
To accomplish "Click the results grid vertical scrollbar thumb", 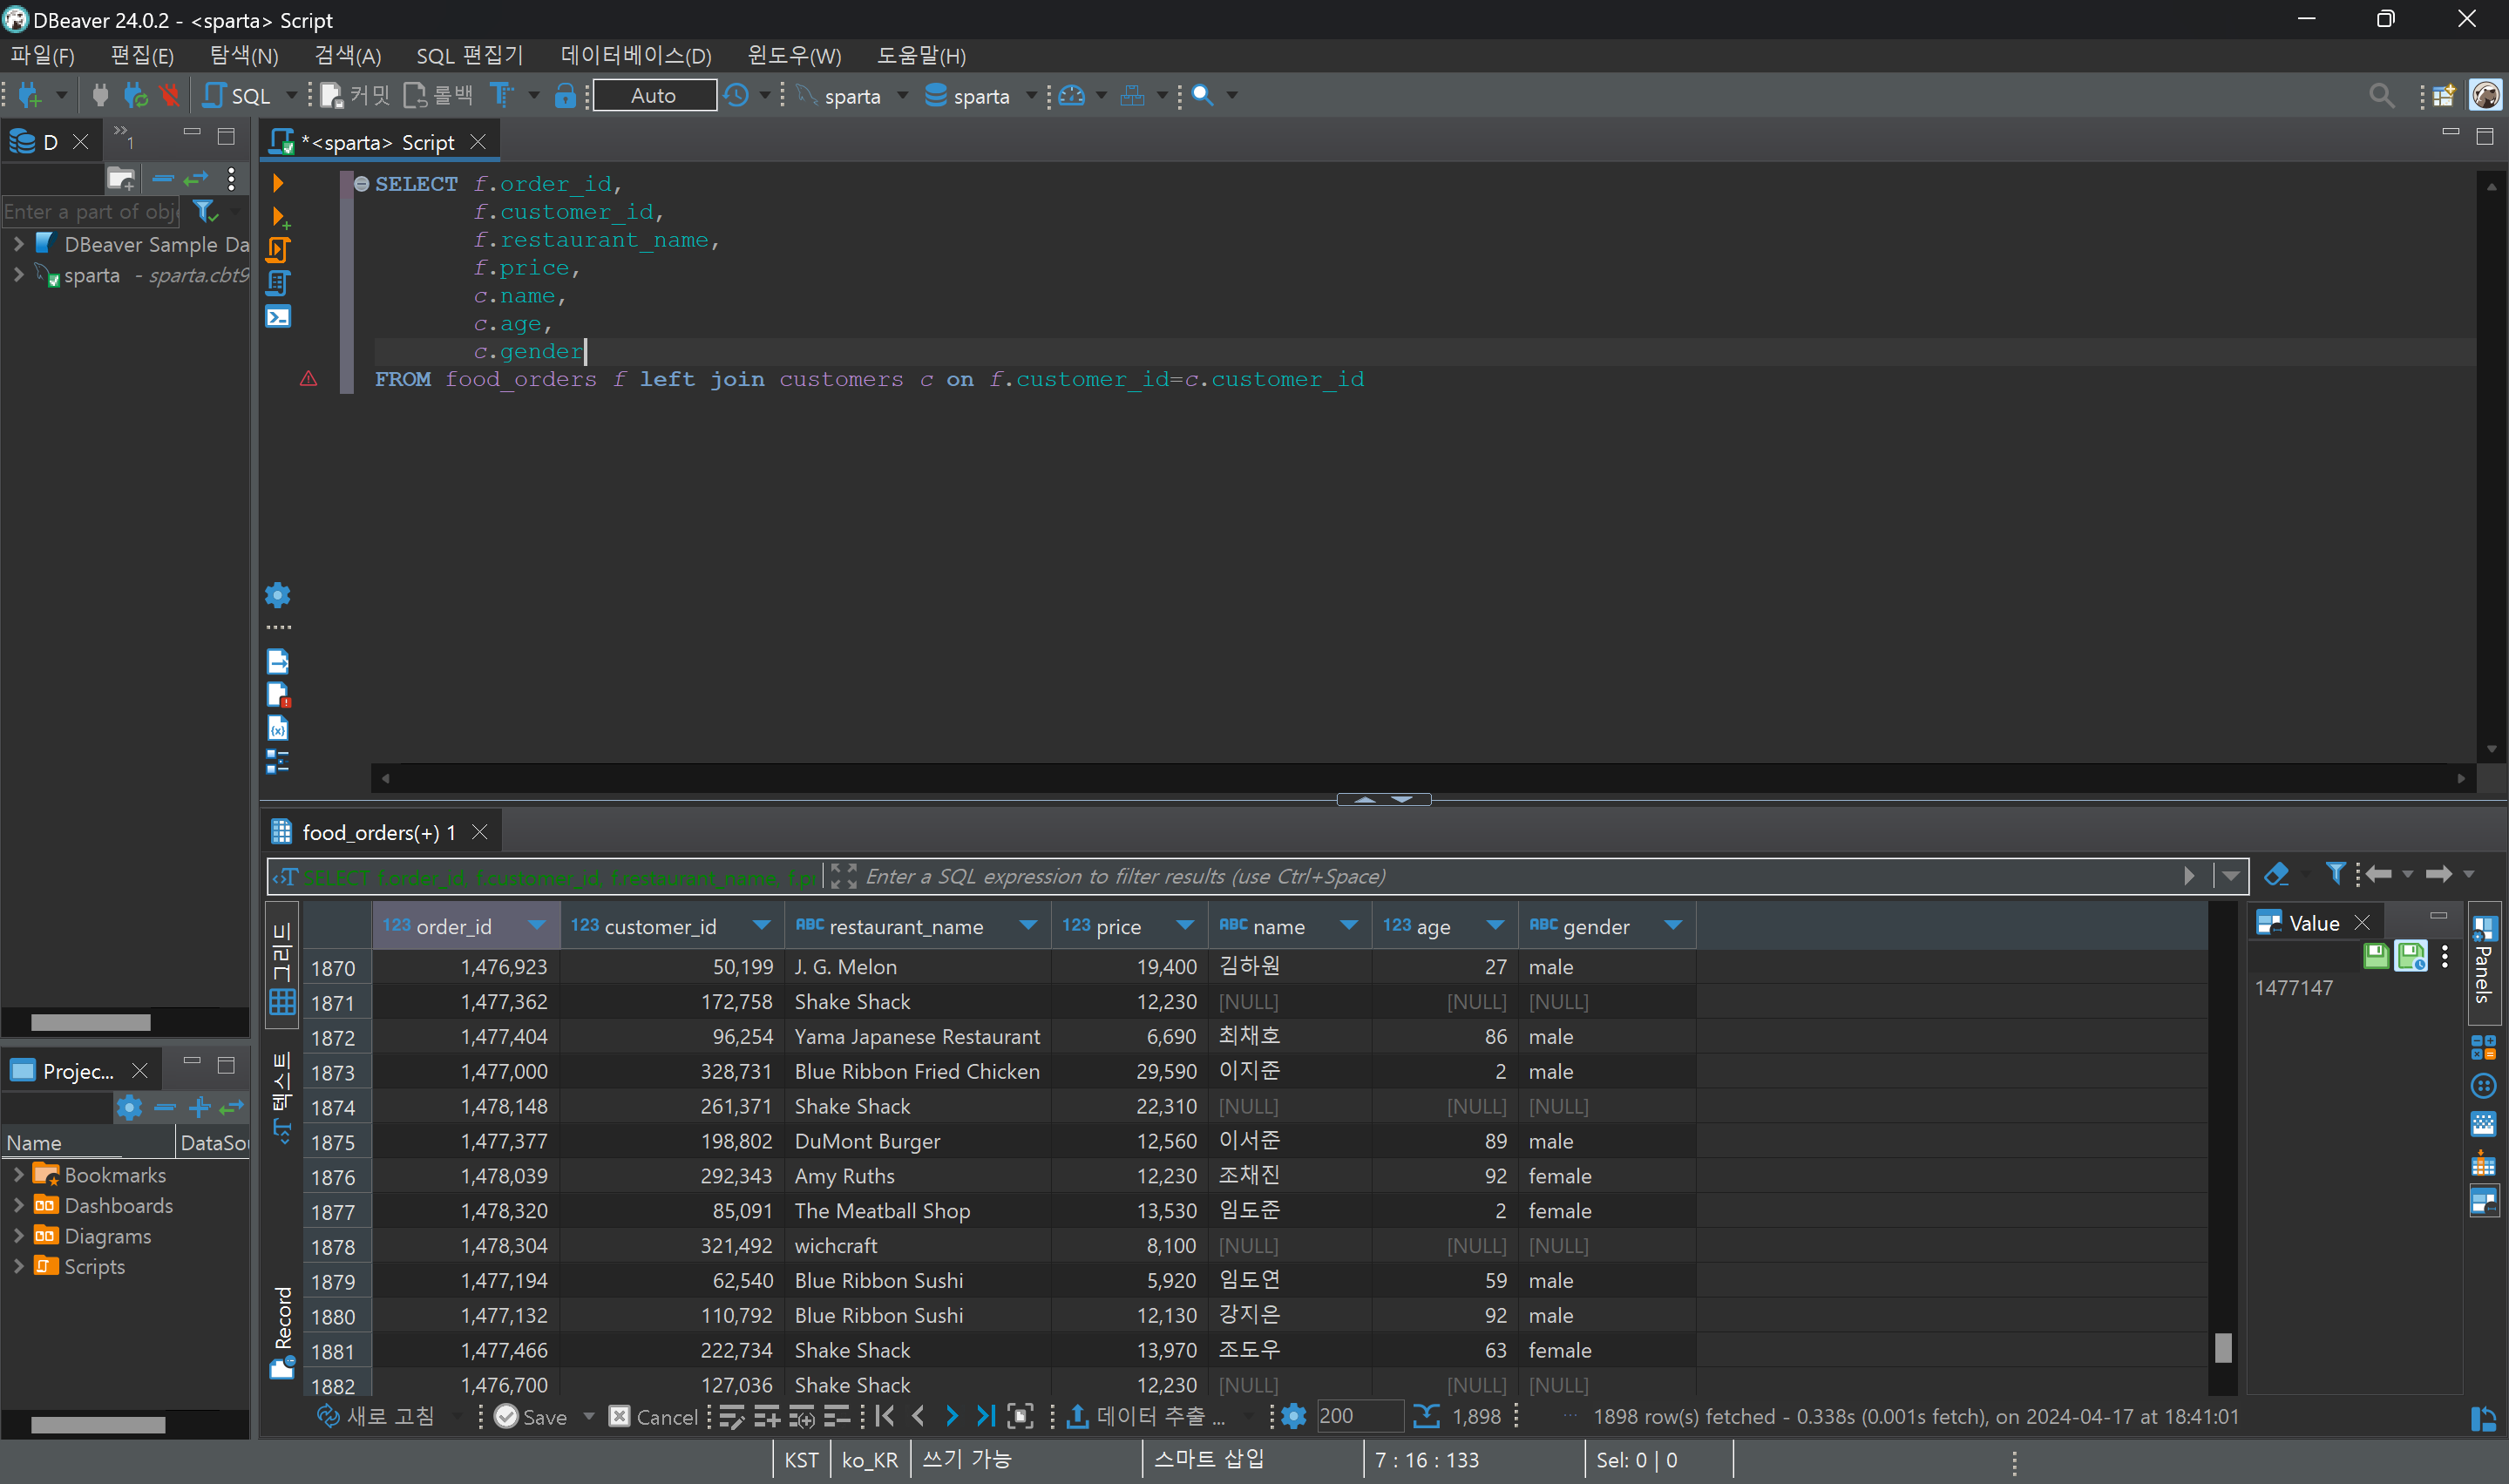I will tap(2222, 1348).
